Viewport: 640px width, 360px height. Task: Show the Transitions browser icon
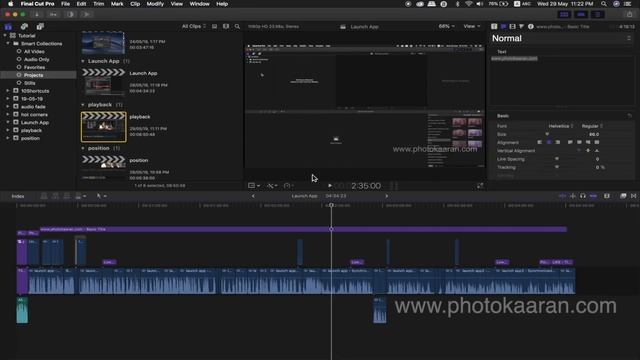point(633,196)
